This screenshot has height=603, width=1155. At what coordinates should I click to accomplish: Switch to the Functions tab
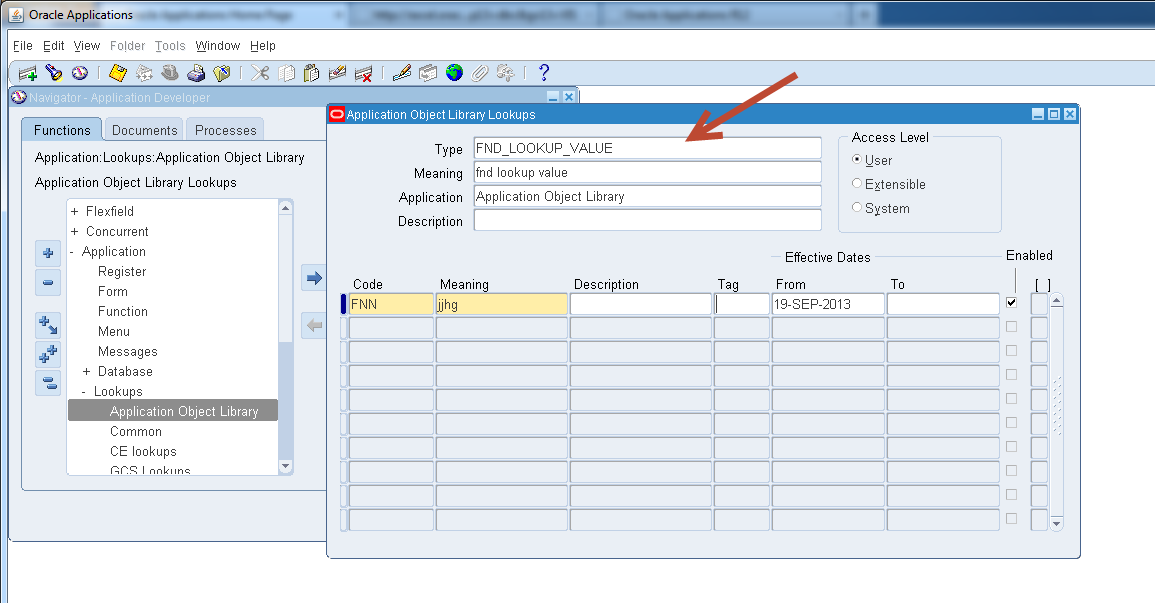(62, 130)
